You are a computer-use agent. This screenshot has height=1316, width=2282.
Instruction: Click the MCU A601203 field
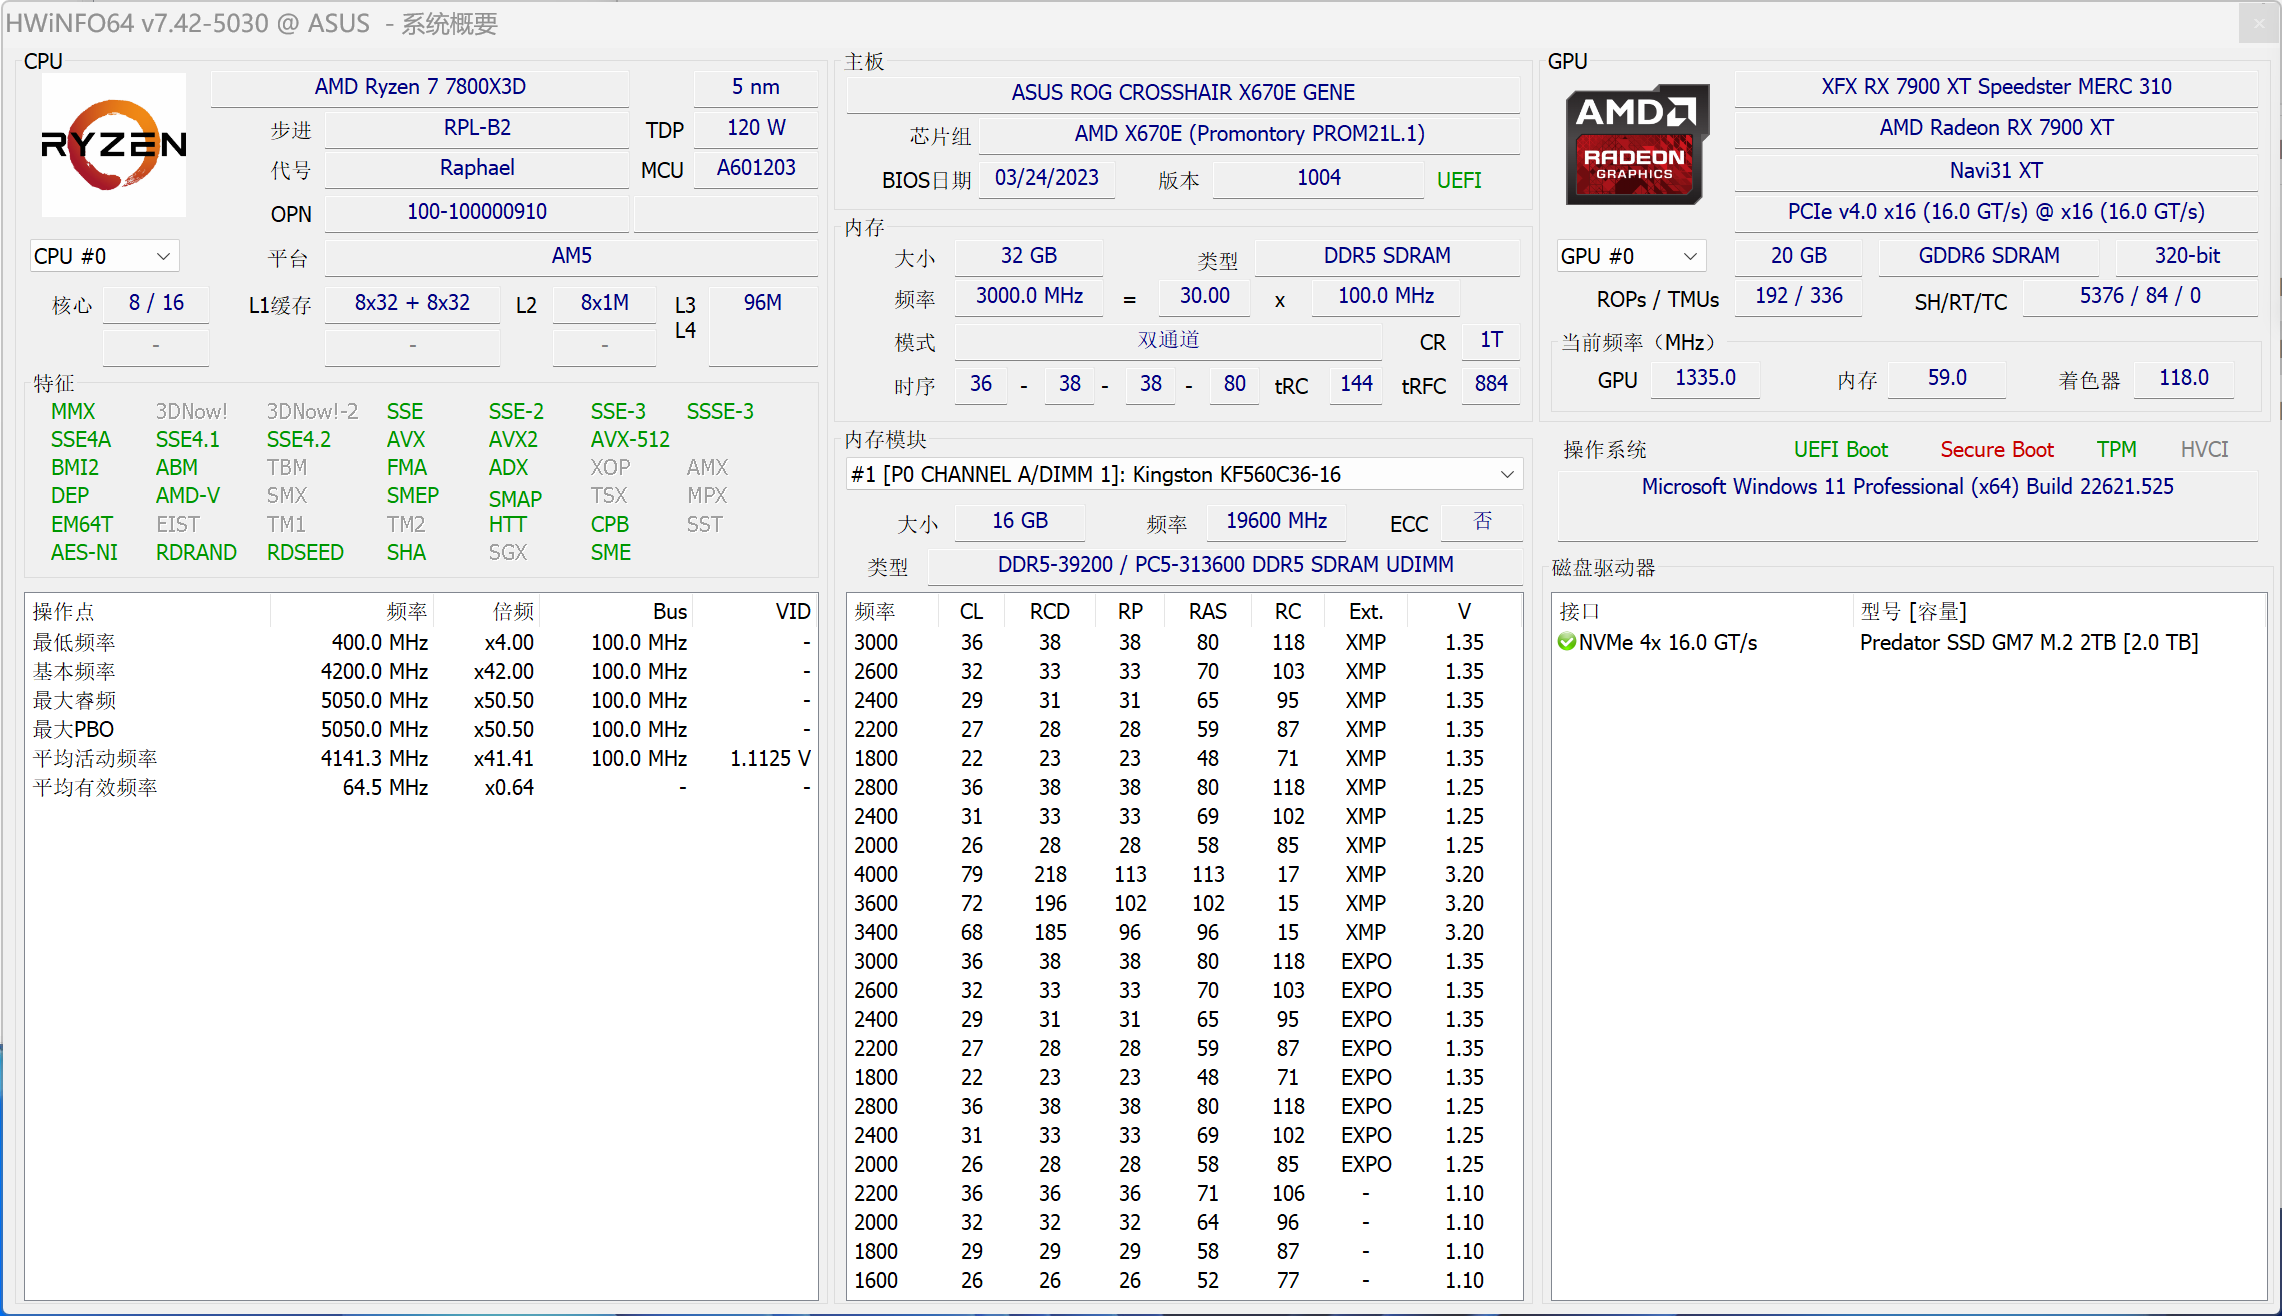click(x=756, y=168)
